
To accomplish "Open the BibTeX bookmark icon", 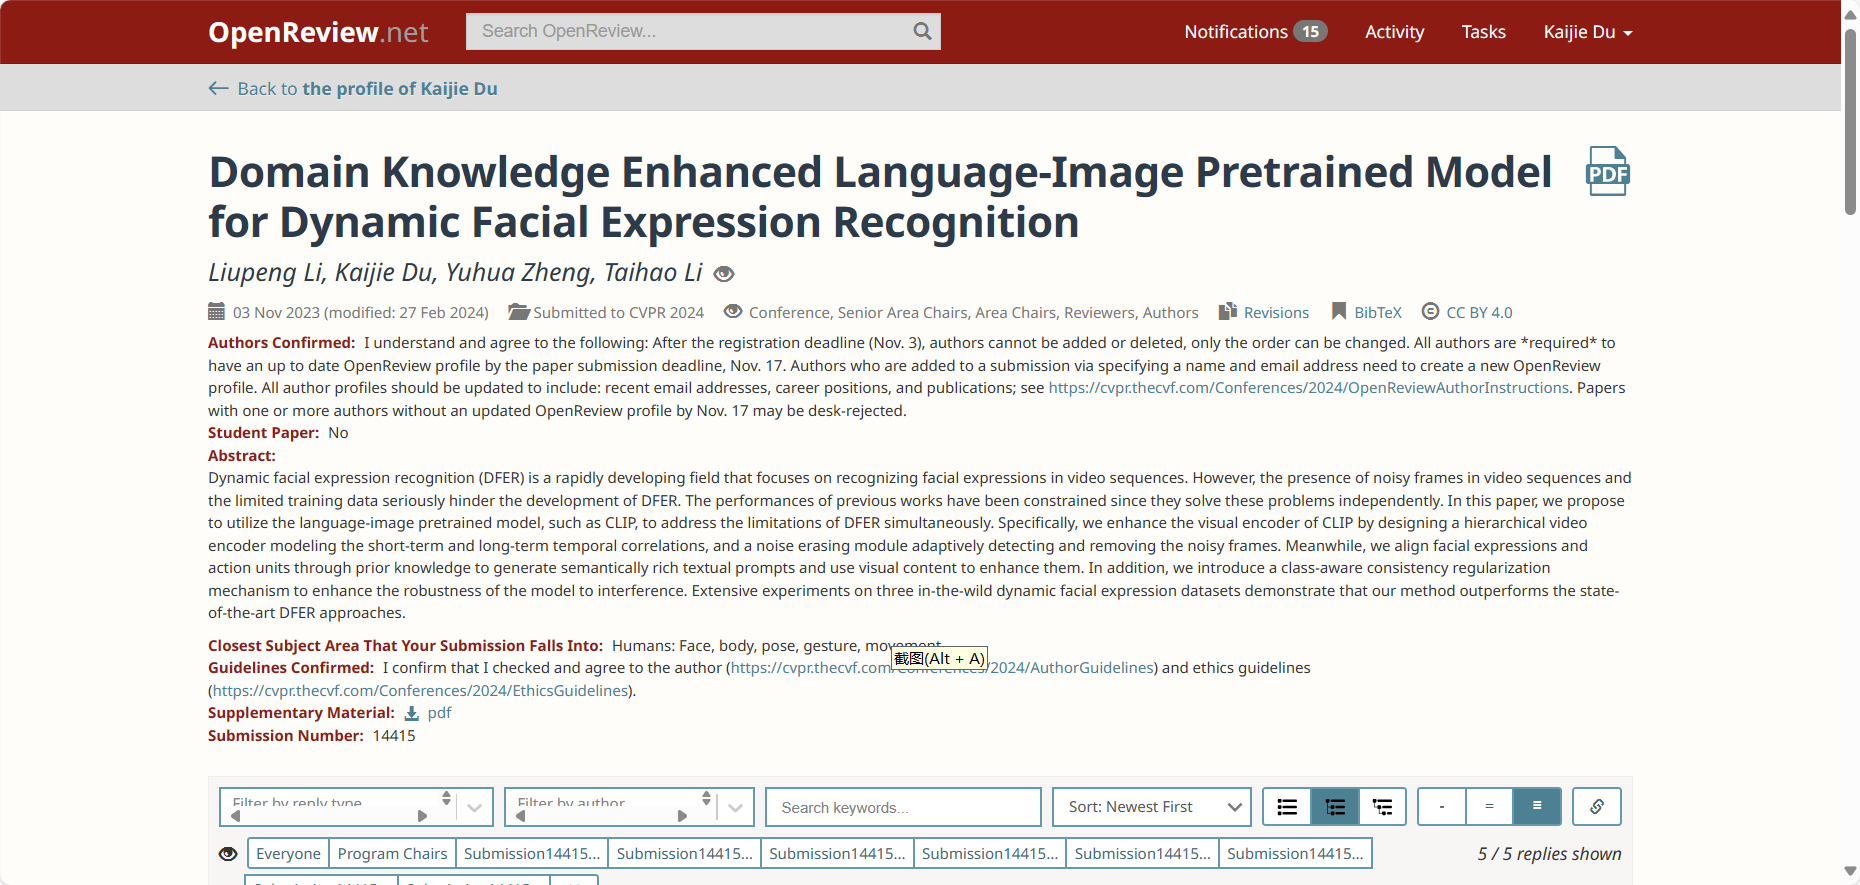I will (x=1339, y=312).
